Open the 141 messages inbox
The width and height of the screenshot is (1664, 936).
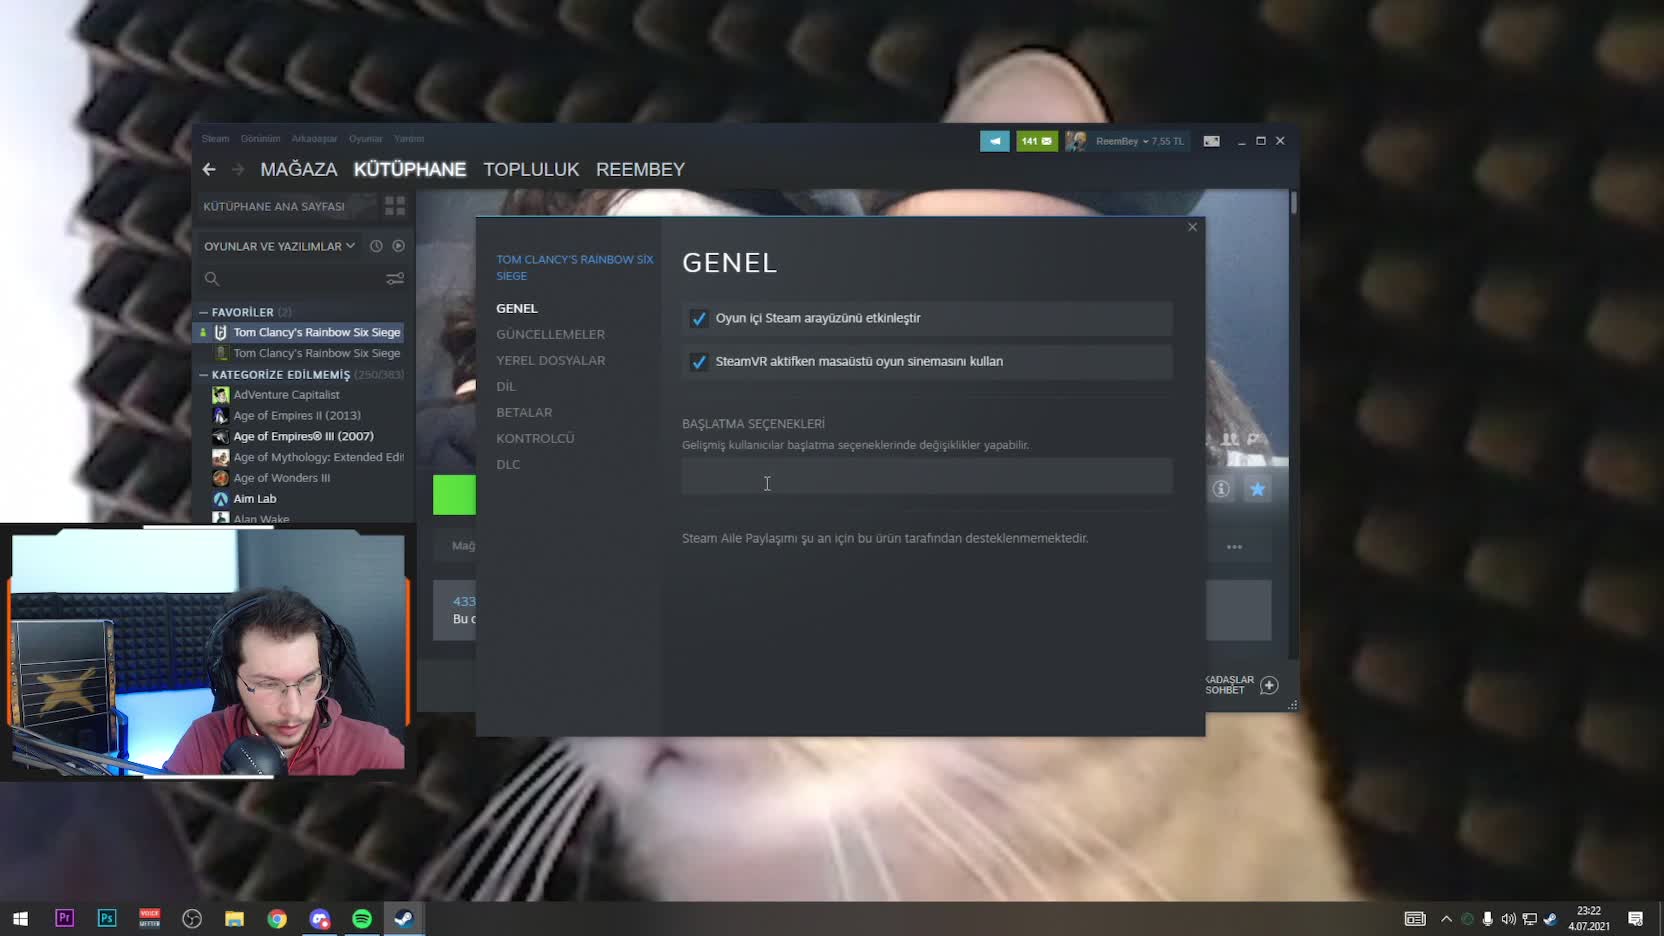pos(1037,141)
